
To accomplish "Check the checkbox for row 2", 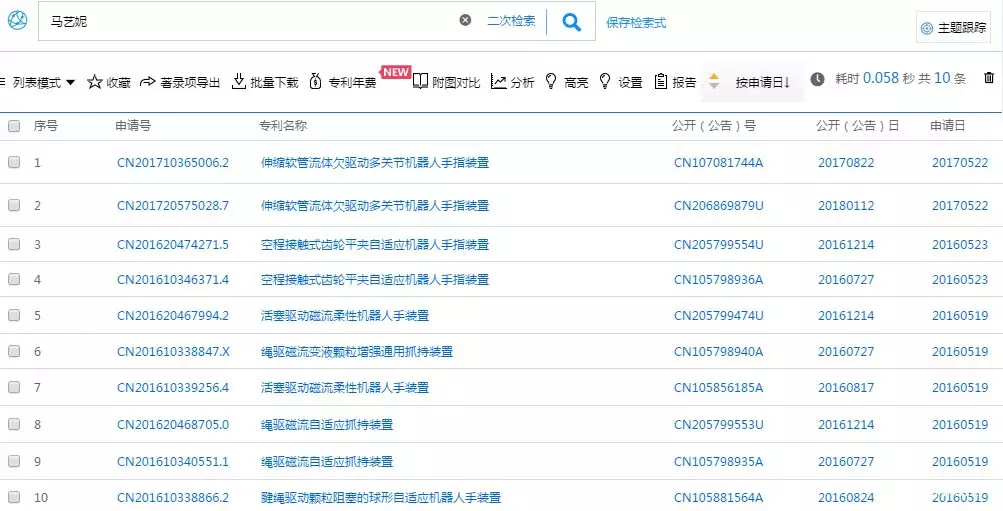I will [14, 205].
